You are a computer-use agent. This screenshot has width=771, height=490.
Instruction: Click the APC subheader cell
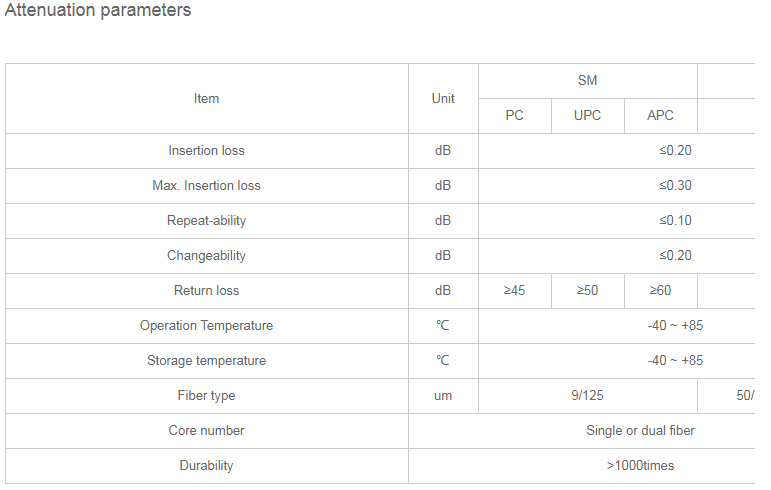tap(660, 115)
